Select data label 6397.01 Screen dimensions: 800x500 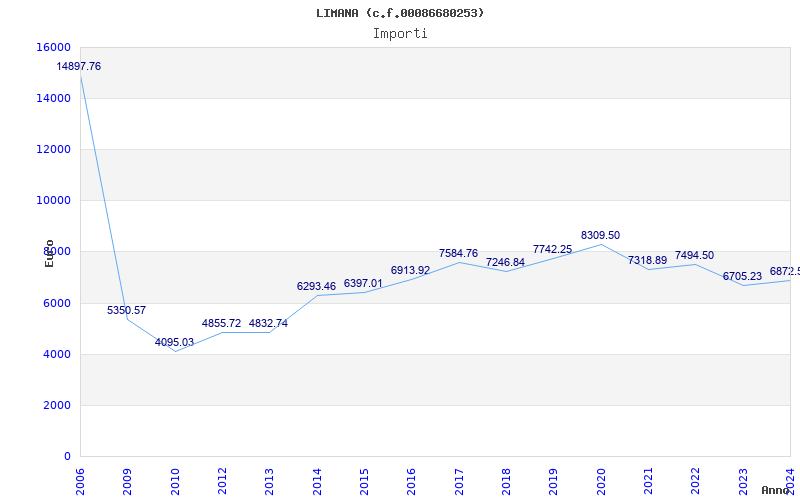363,283
